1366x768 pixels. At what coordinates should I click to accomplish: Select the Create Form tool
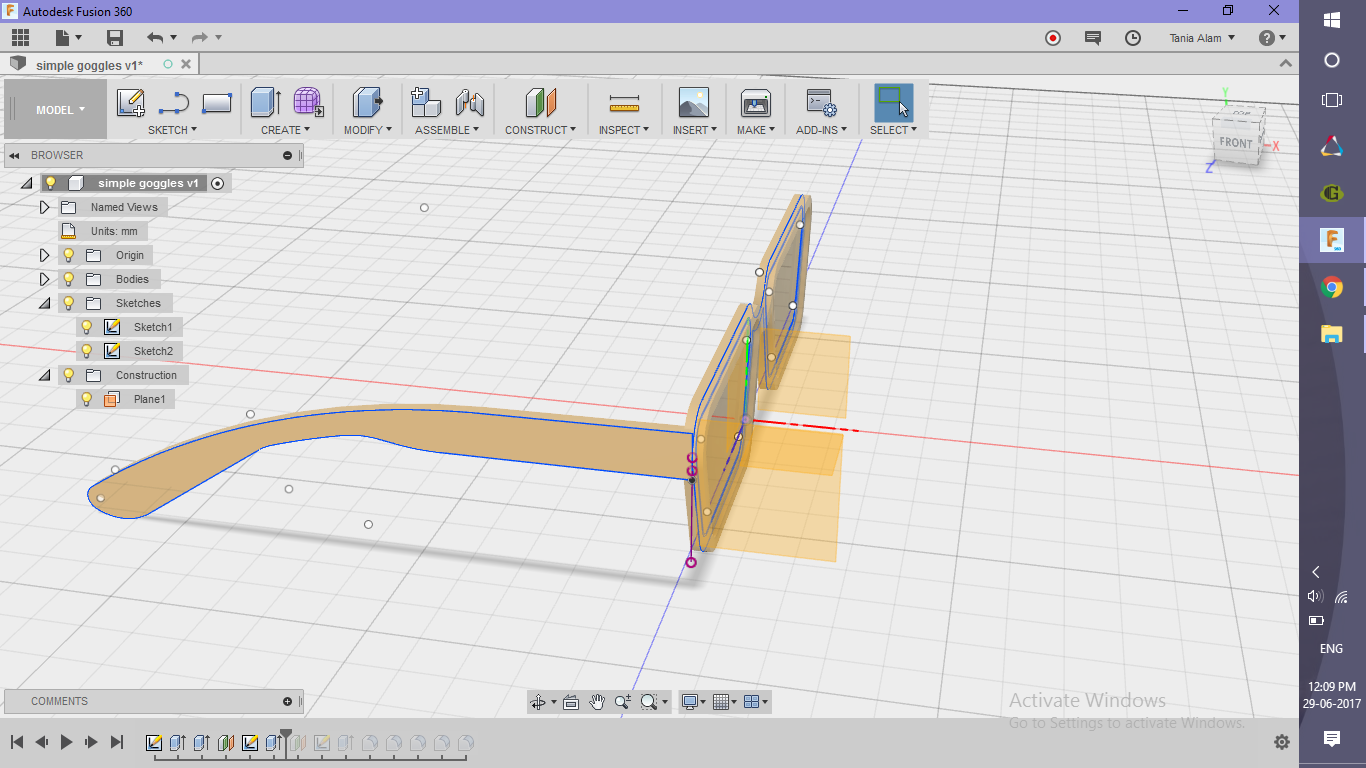click(308, 102)
